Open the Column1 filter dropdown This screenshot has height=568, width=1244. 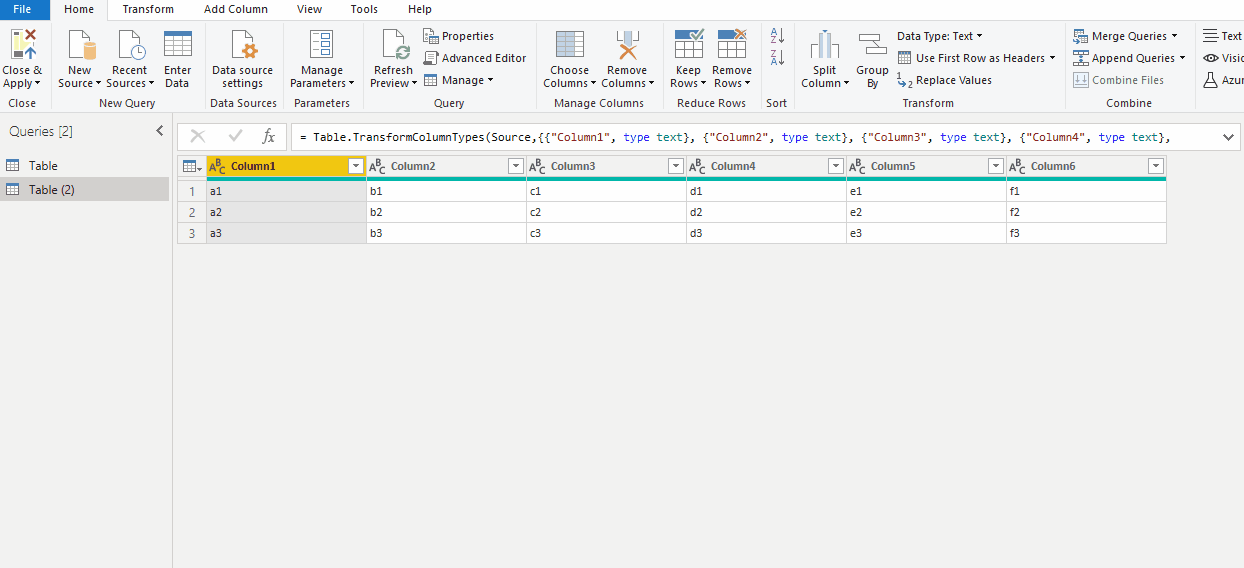[x=355, y=166]
